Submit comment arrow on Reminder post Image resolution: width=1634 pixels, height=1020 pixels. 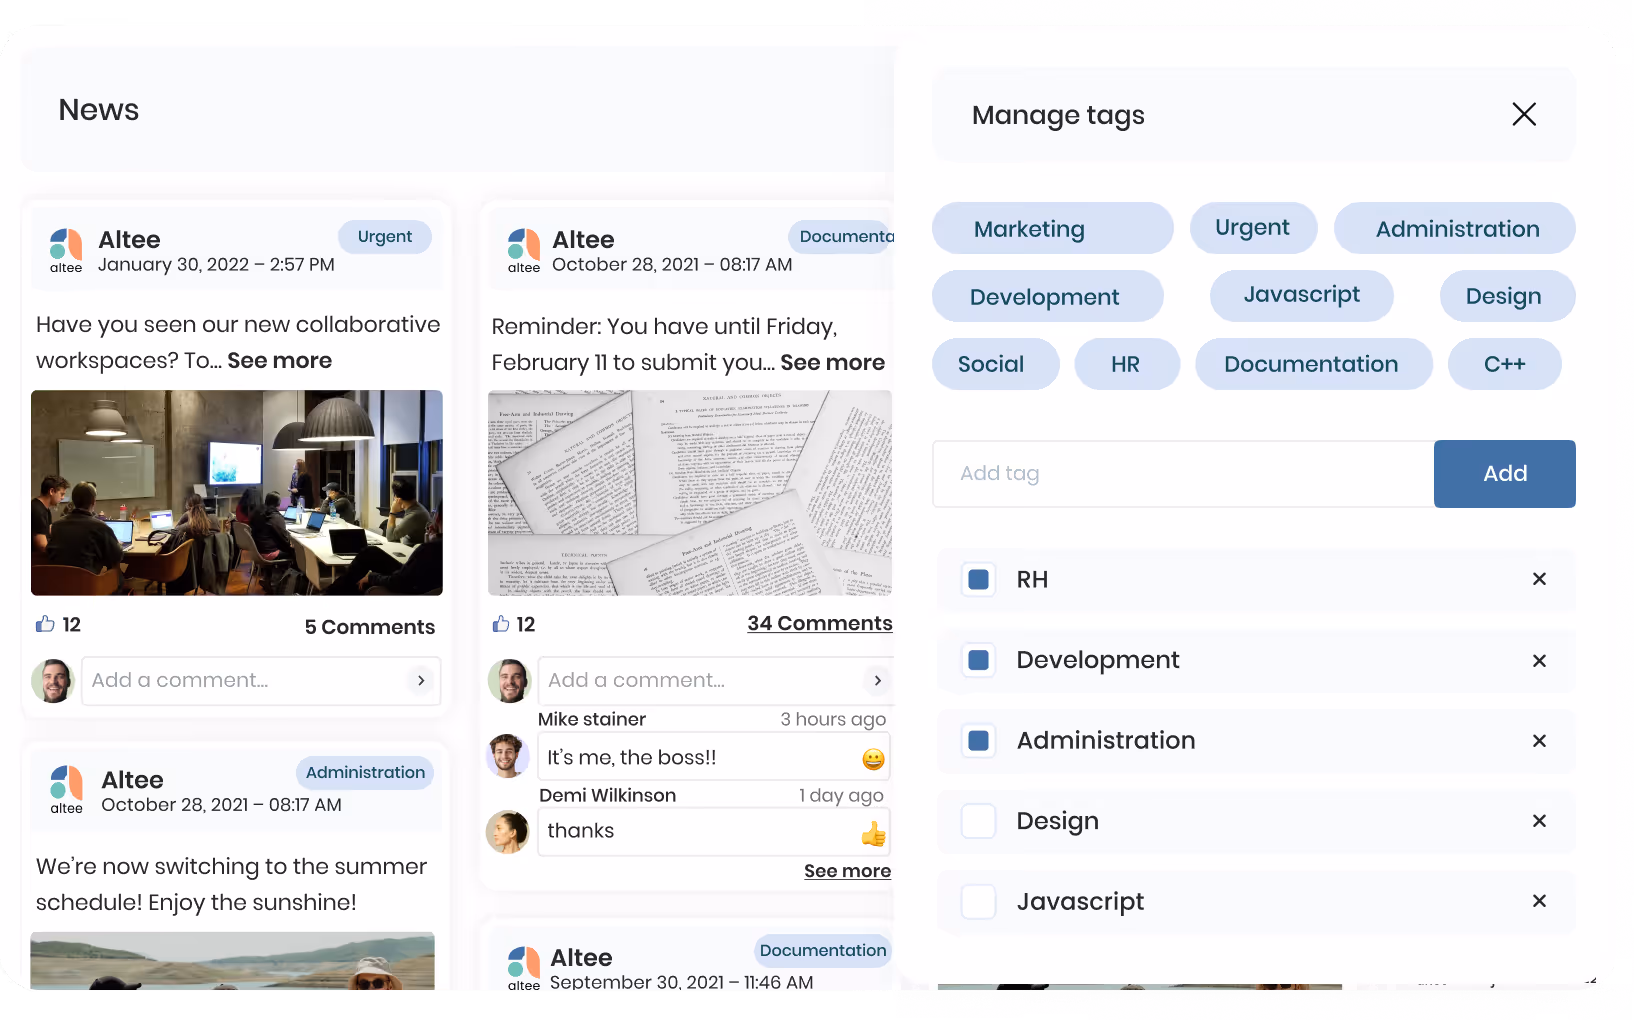coord(877,681)
